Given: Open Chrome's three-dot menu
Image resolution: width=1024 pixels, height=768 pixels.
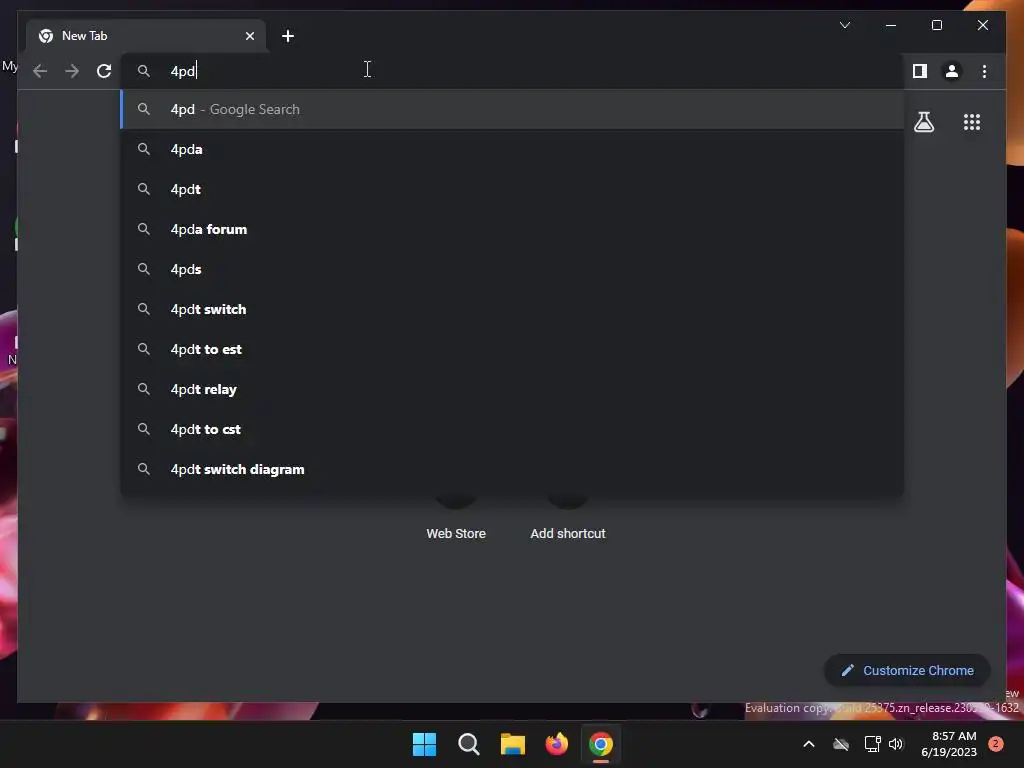Looking at the screenshot, I should click(984, 71).
